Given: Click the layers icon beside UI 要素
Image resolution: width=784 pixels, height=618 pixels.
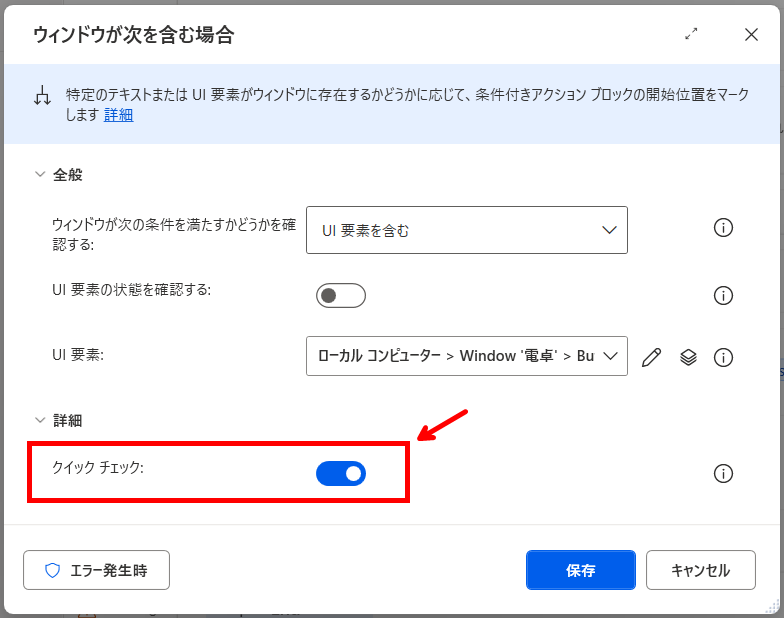Looking at the screenshot, I should pos(688,357).
